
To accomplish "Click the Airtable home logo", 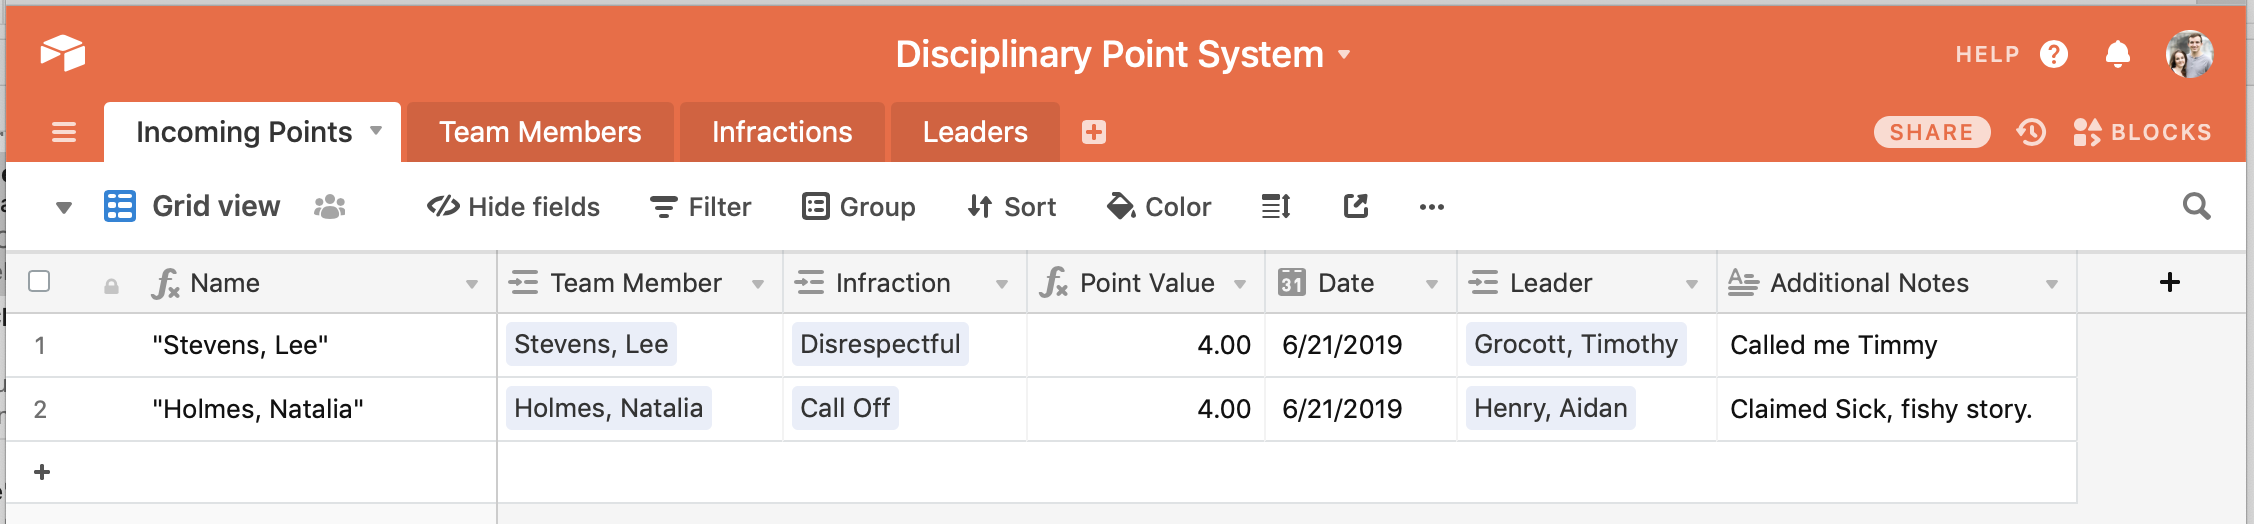I will point(63,53).
